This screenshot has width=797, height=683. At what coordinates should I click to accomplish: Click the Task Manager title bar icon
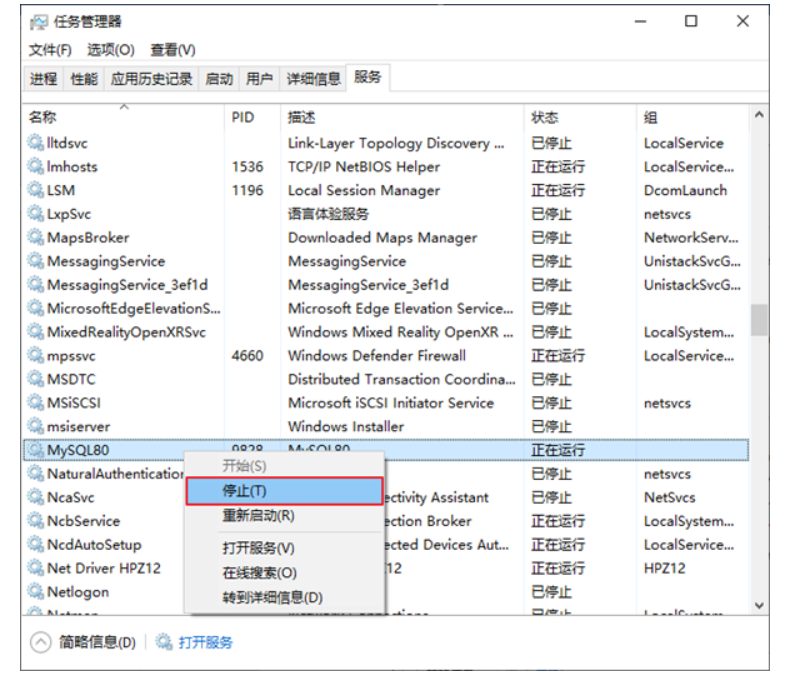click(38, 22)
